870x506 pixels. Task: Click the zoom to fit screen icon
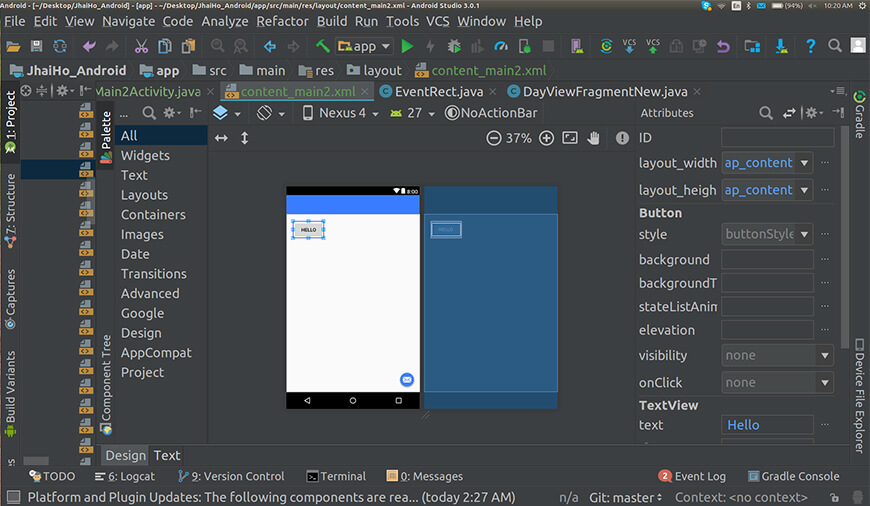click(x=570, y=138)
